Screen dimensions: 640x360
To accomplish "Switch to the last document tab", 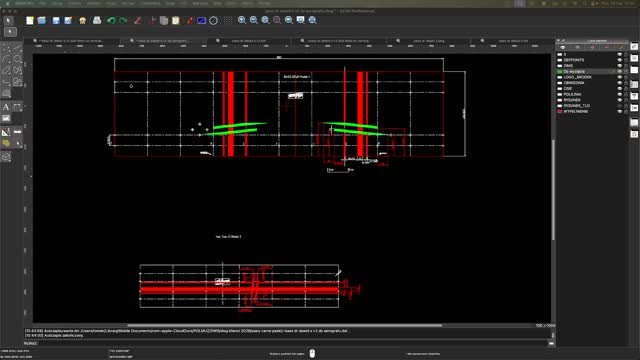I will [x=512, y=41].
